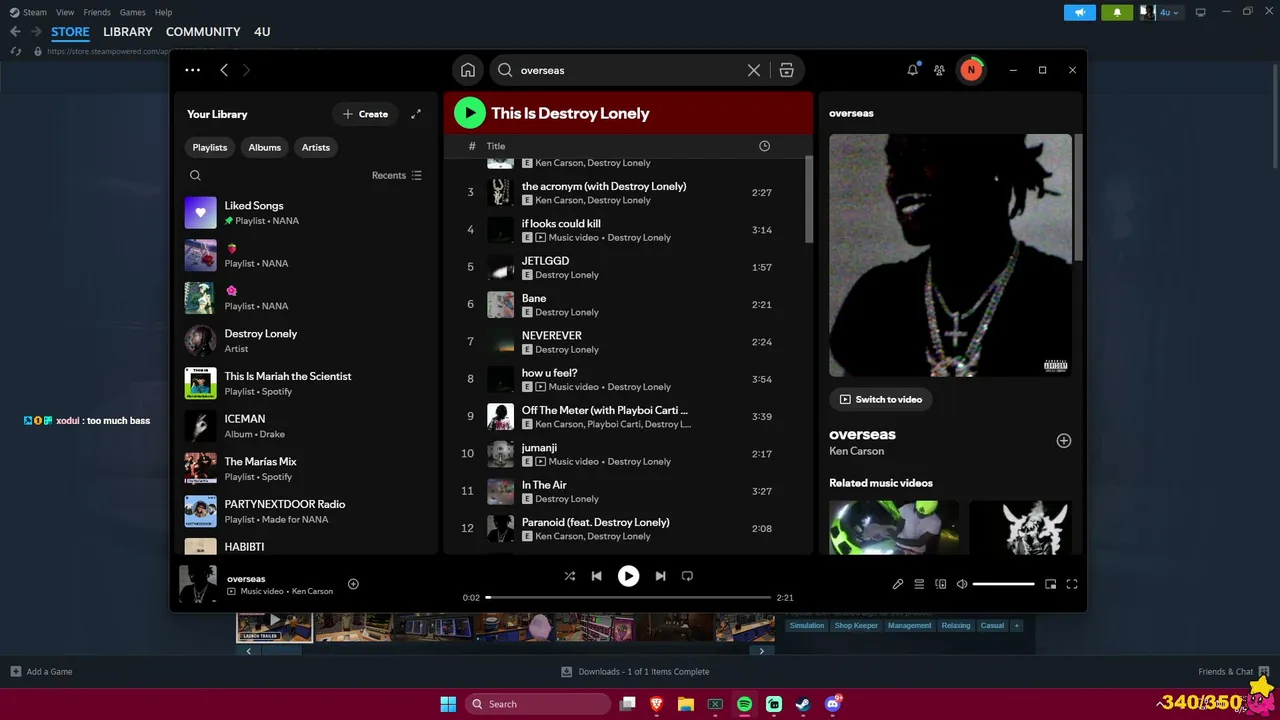Play This Is Destroy Lonely playlist
The image size is (1280, 720).
point(470,113)
